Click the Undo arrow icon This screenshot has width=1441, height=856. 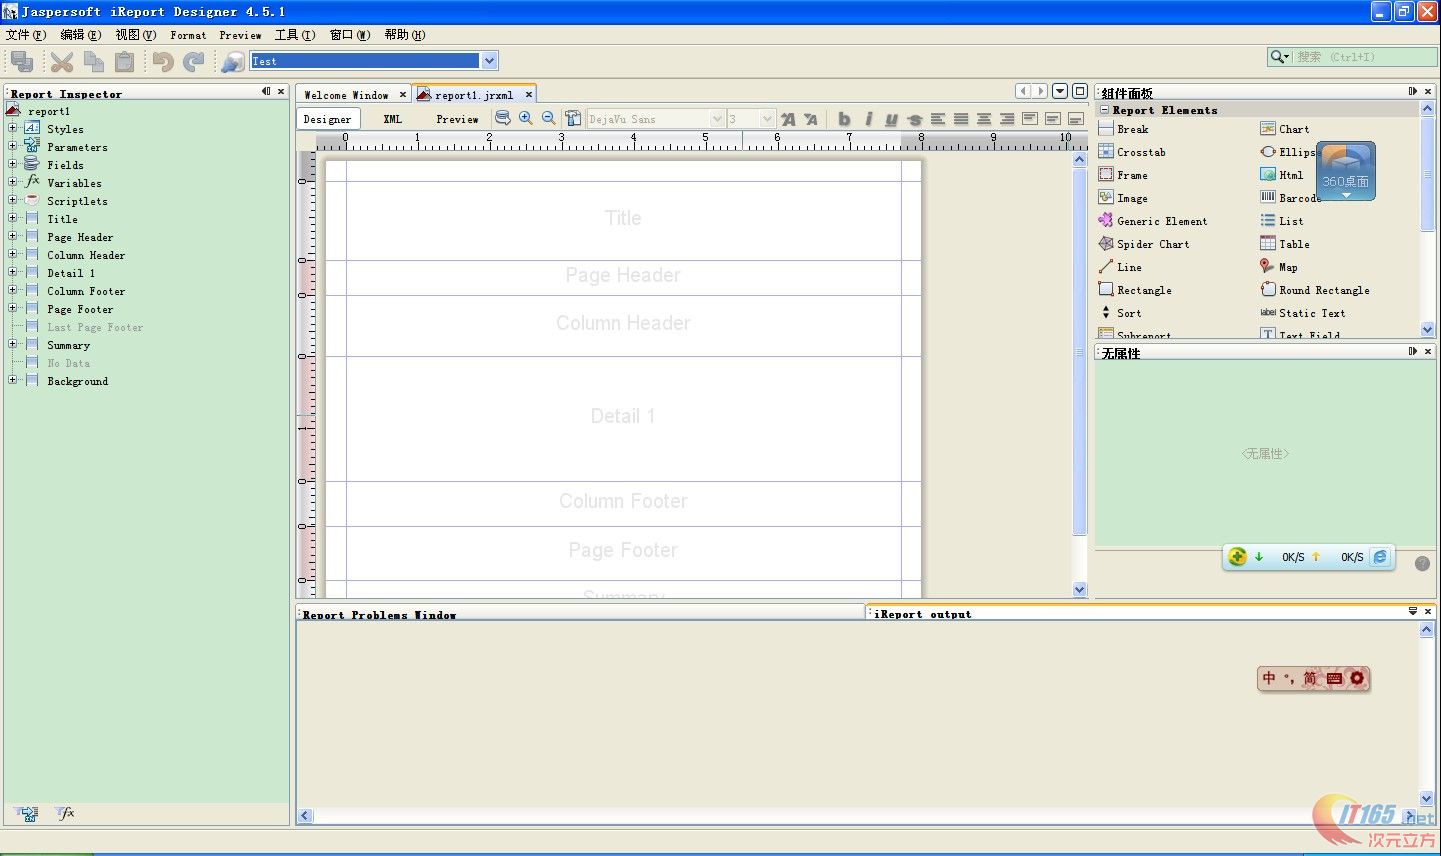coord(162,62)
